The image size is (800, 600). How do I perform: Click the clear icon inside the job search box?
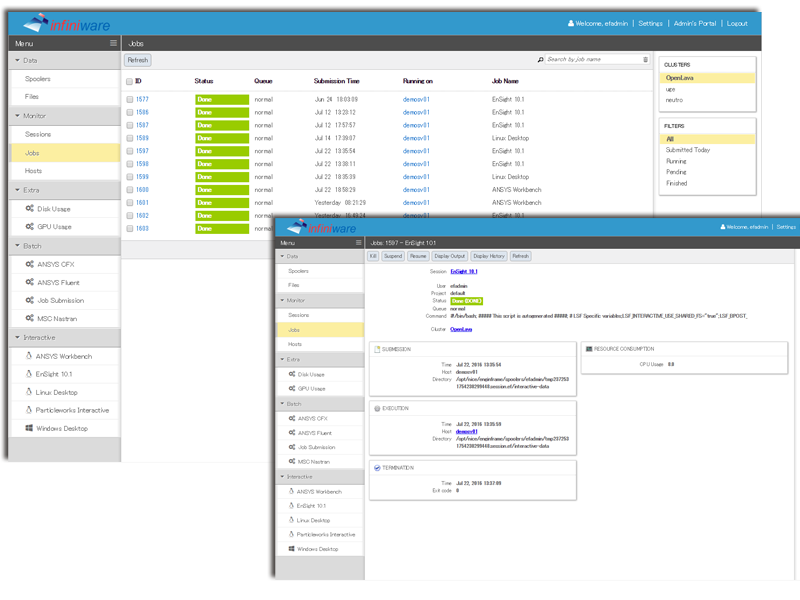645,60
